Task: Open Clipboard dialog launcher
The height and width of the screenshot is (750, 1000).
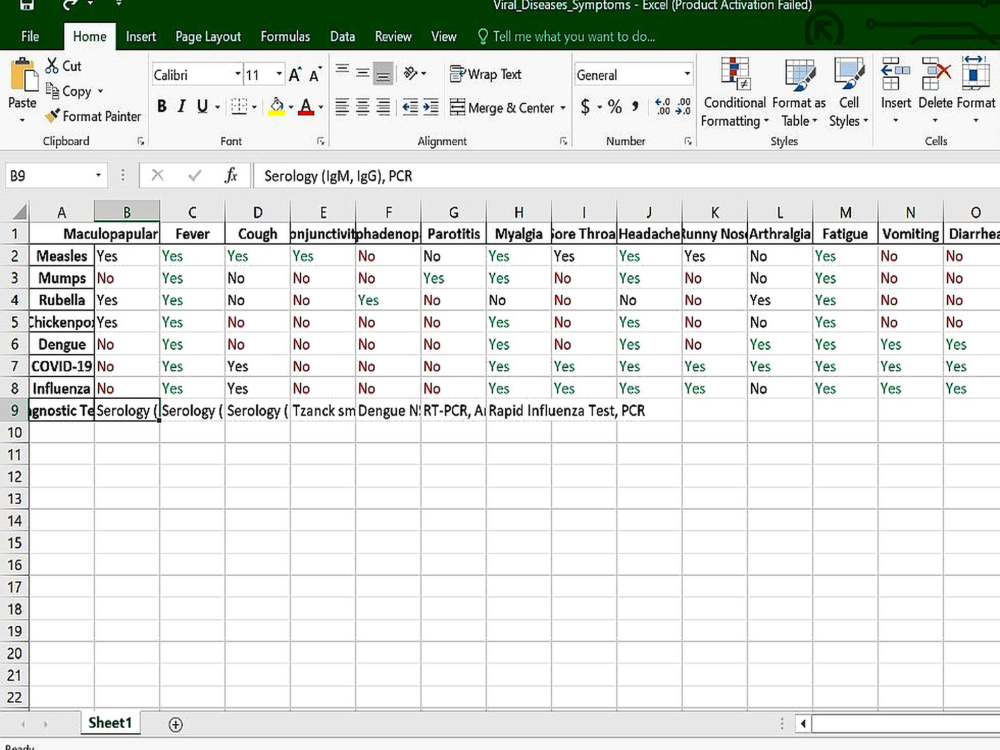Action: [141, 142]
